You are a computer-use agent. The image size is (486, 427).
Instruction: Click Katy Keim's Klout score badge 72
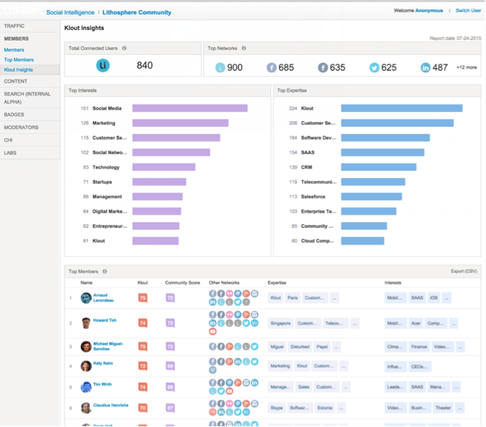[x=143, y=366]
